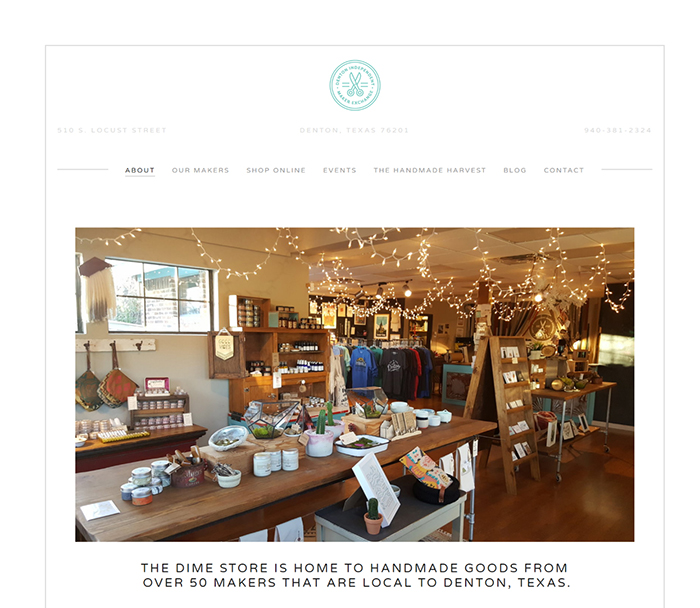The width and height of the screenshot is (700, 608).
Task: Visit the Blog section
Action: pos(515,170)
